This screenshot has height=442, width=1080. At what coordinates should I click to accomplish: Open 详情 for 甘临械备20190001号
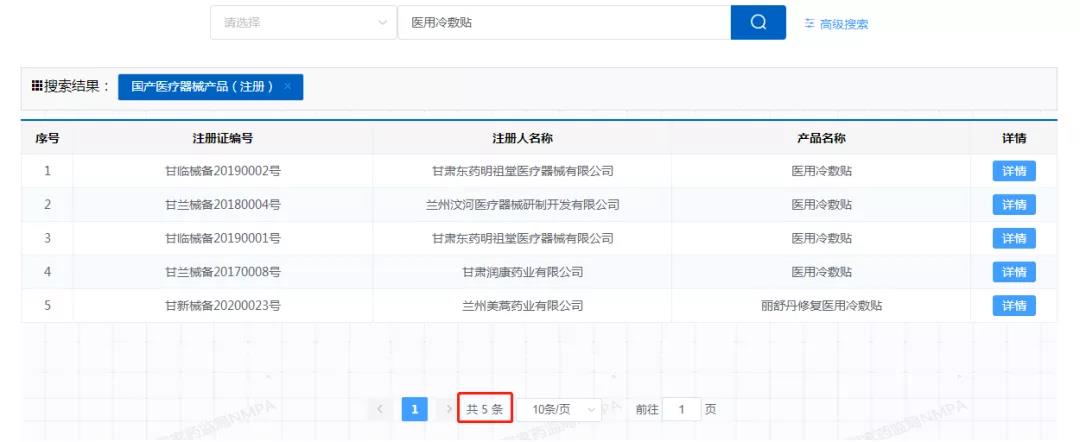pos(1013,239)
